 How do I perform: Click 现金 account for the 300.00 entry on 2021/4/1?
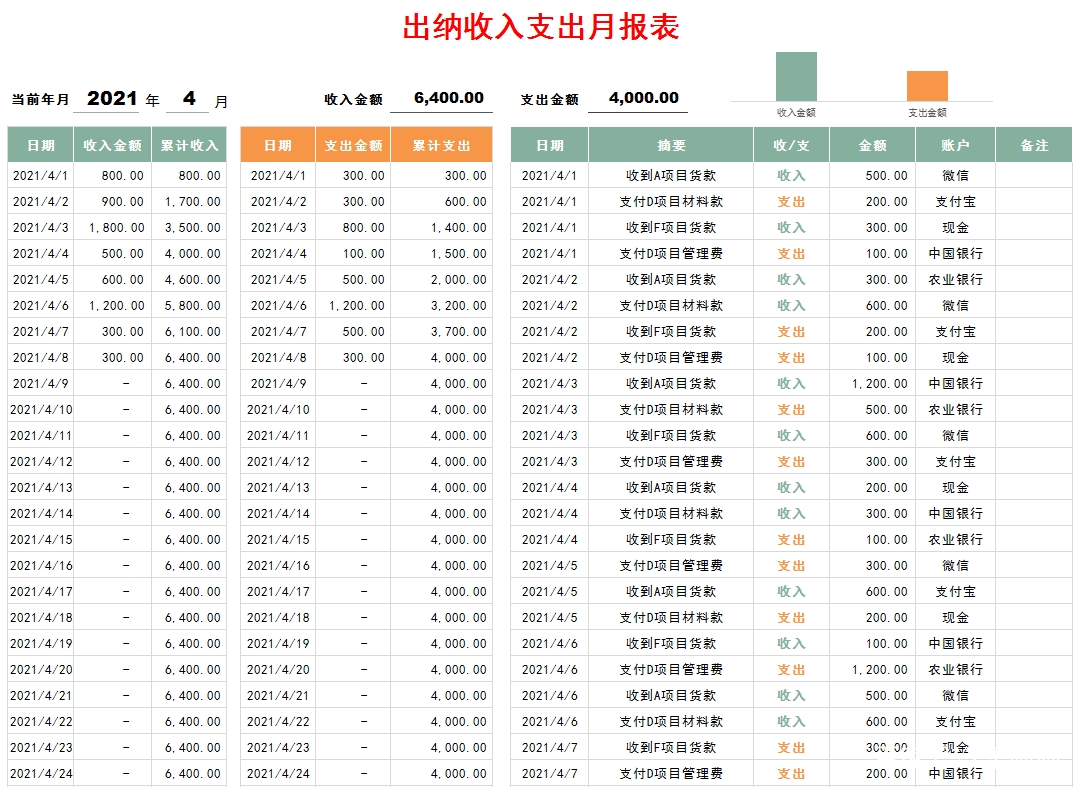click(955, 227)
